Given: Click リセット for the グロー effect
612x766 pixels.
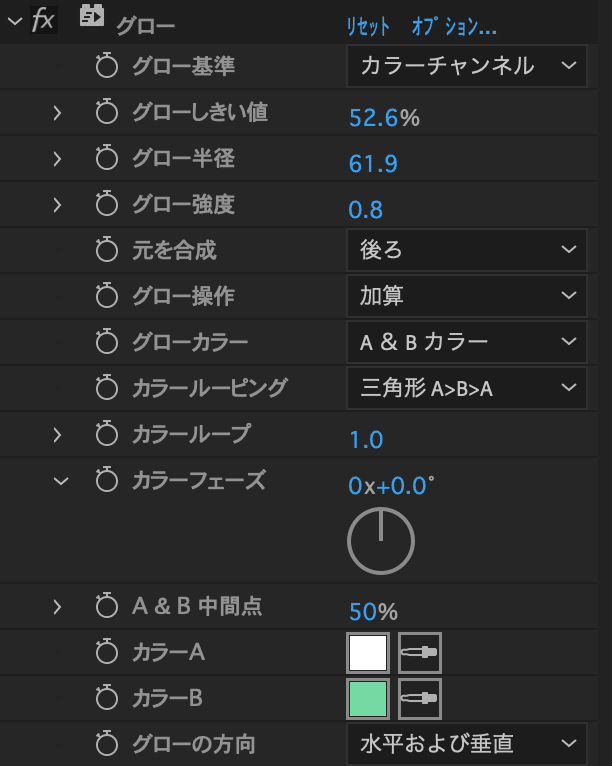Looking at the screenshot, I should (368, 26).
